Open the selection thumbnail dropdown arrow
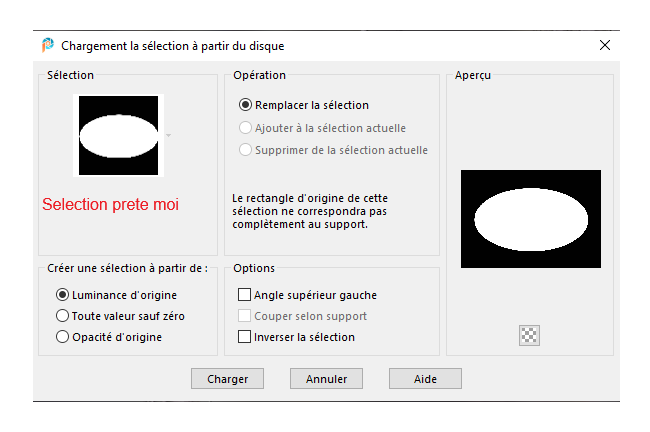This screenshot has height=432, width=650. coord(168,135)
